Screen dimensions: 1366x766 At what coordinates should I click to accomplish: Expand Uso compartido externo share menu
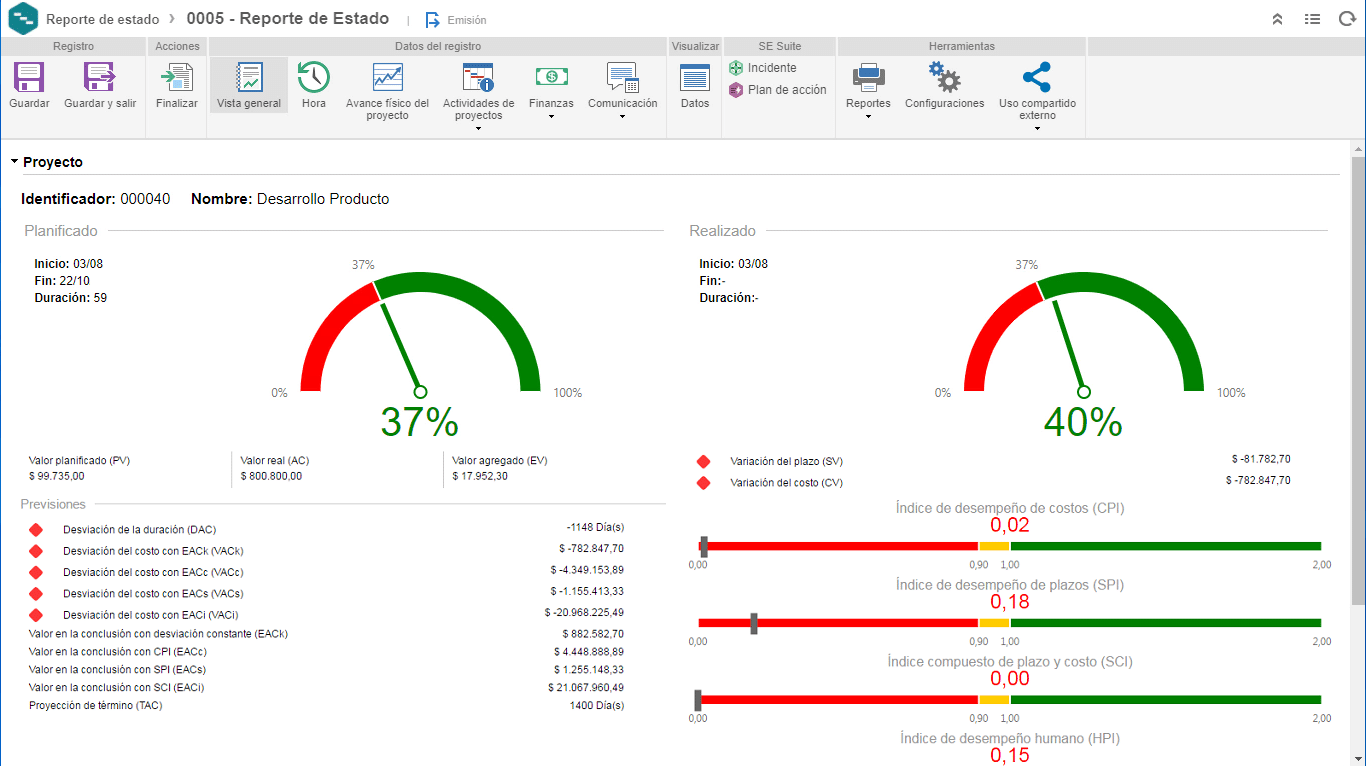[x=1037, y=128]
